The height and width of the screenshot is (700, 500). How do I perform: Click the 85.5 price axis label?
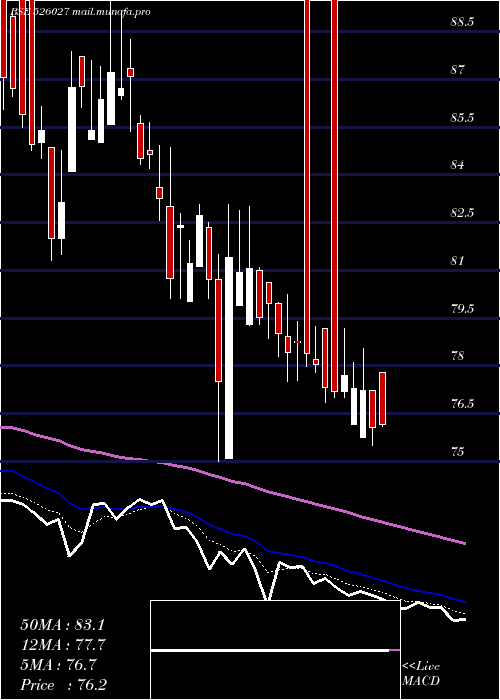[x=462, y=118]
